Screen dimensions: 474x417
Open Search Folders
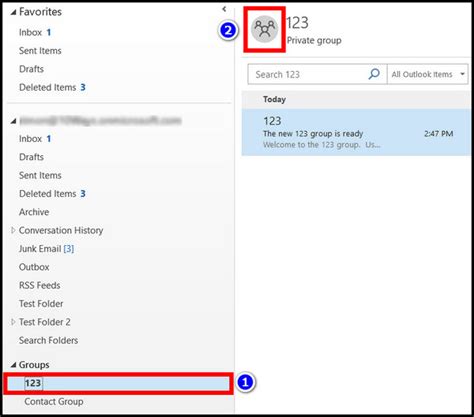pos(49,340)
